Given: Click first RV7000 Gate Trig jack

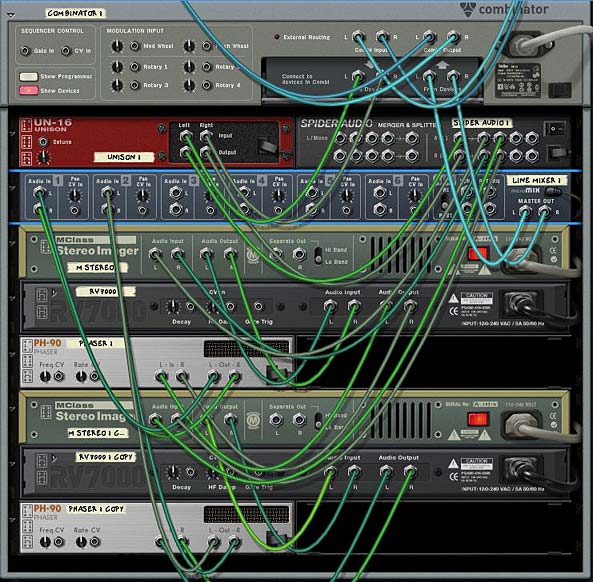Looking at the screenshot, I should 258,306.
